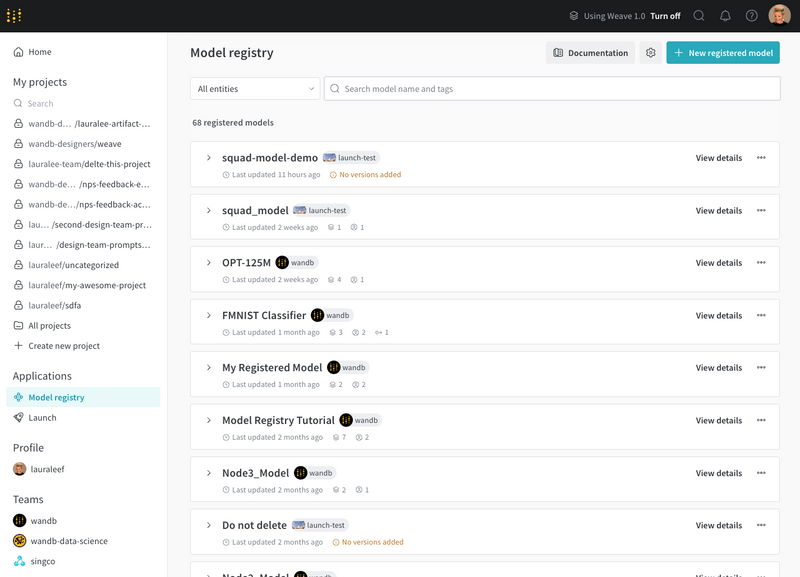Open the user avatar menu in header
Screen dimensions: 800x577
click(x=779, y=15)
